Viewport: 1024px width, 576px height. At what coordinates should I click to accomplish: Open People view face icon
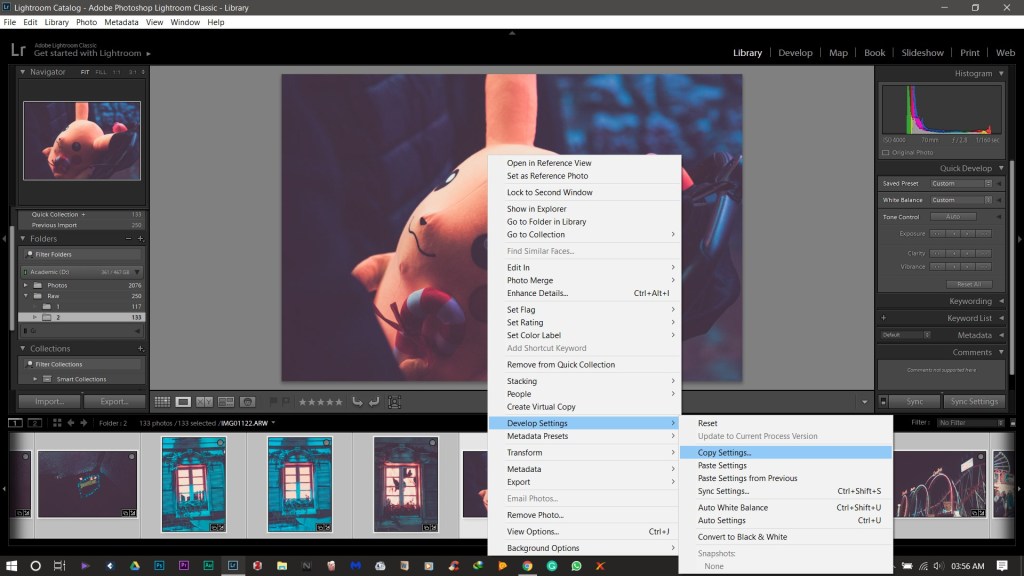(247, 402)
